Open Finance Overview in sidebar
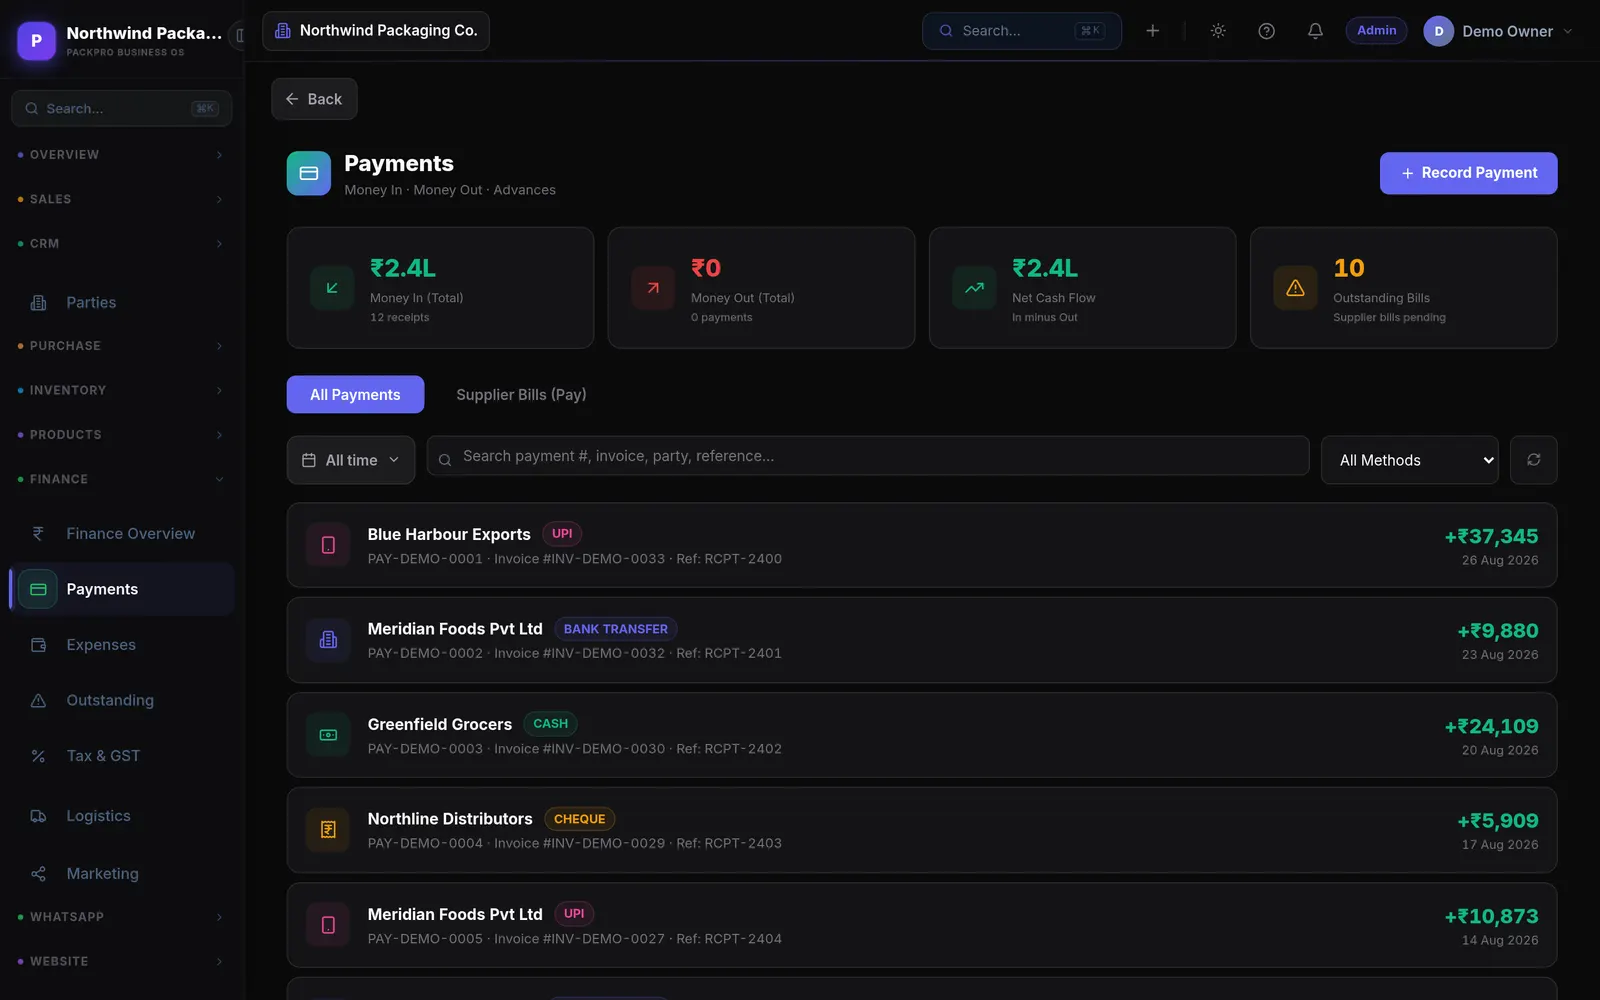The height and width of the screenshot is (1000, 1600). click(122, 534)
